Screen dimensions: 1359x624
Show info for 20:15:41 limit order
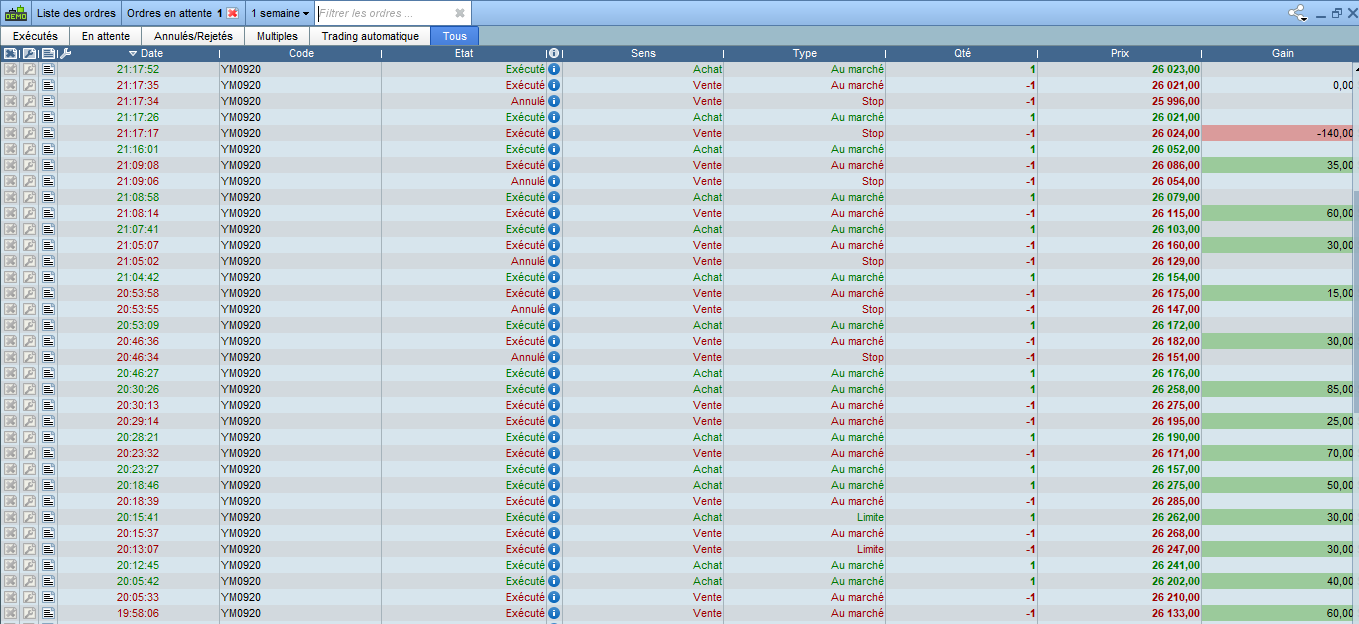[x=554, y=517]
